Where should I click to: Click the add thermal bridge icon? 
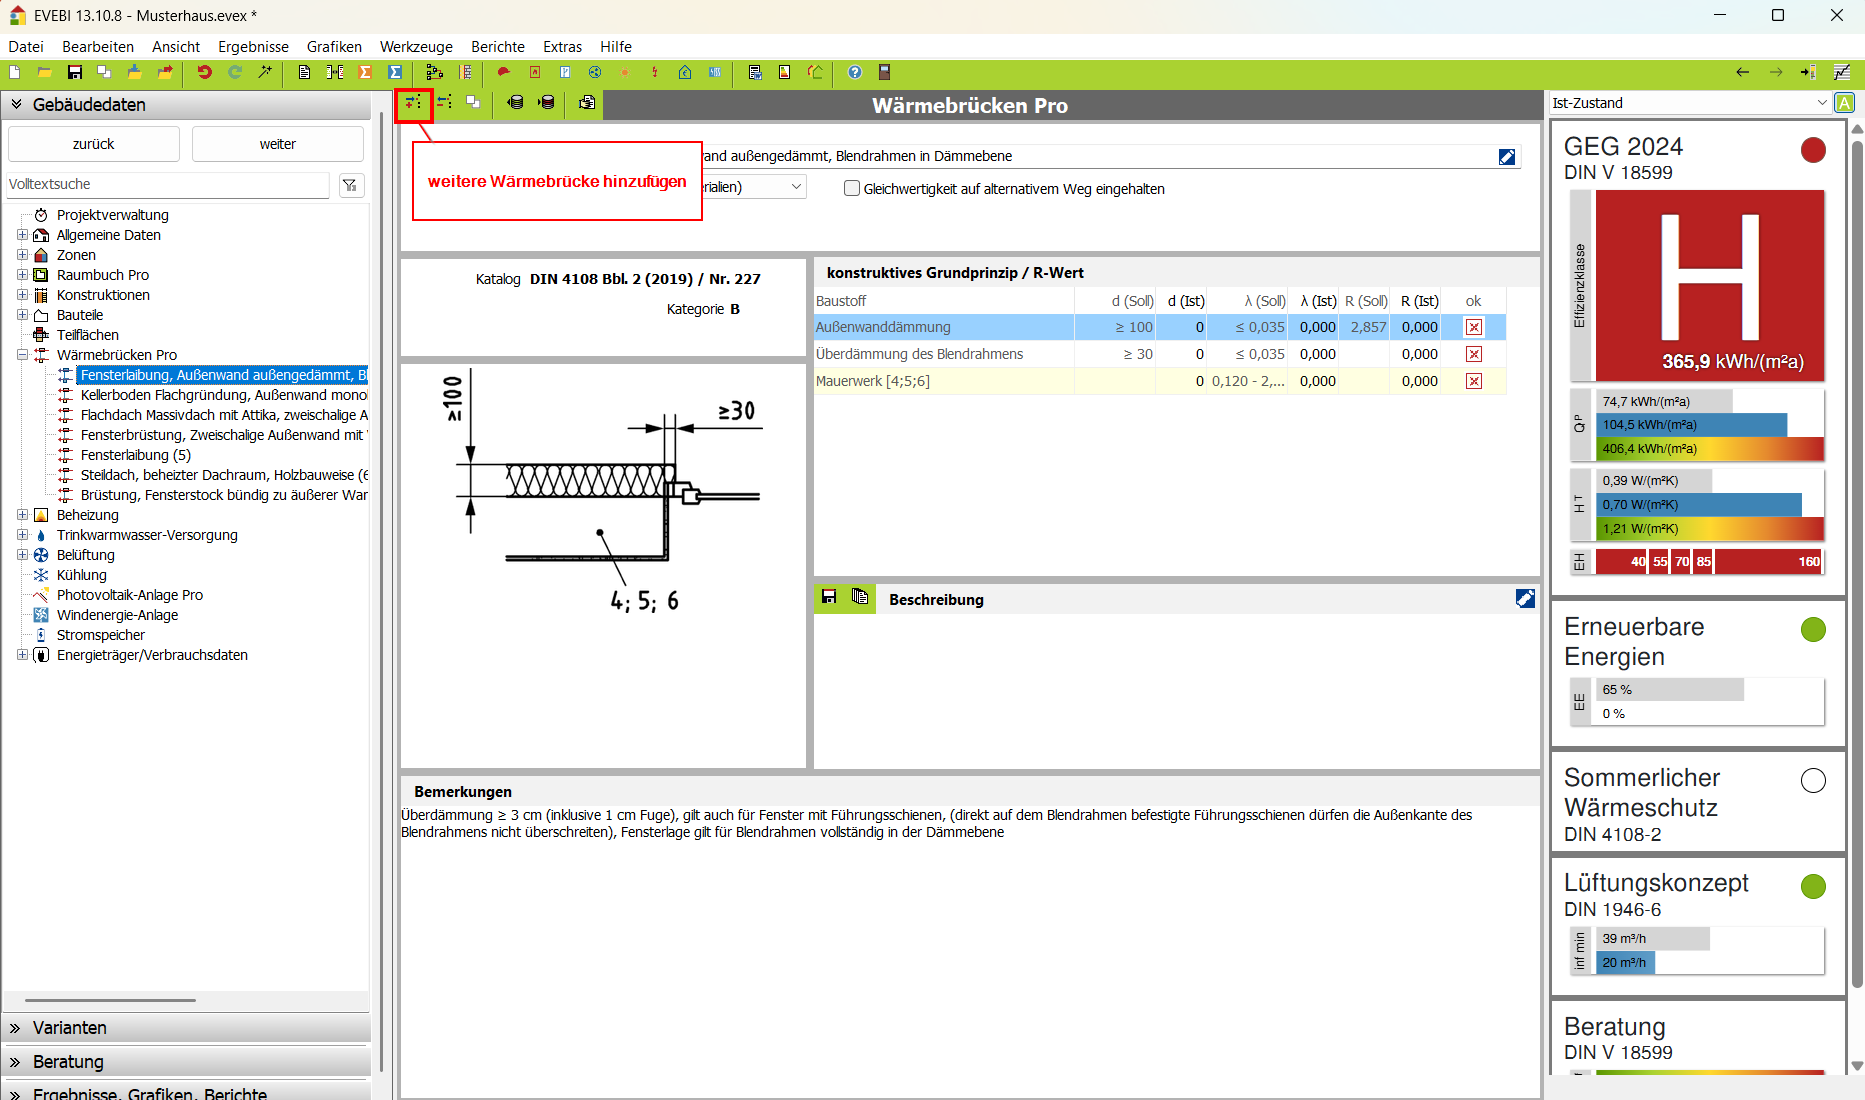[413, 103]
